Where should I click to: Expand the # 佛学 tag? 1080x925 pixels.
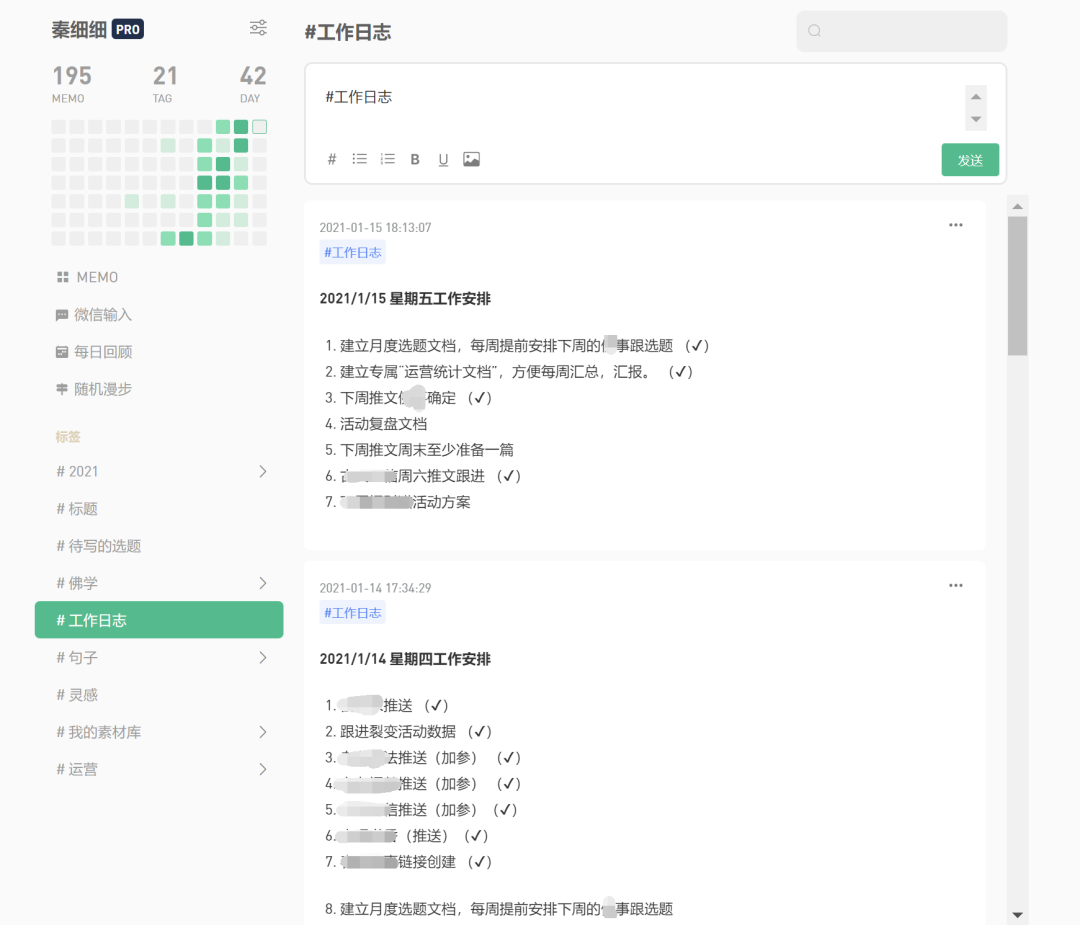click(262, 583)
